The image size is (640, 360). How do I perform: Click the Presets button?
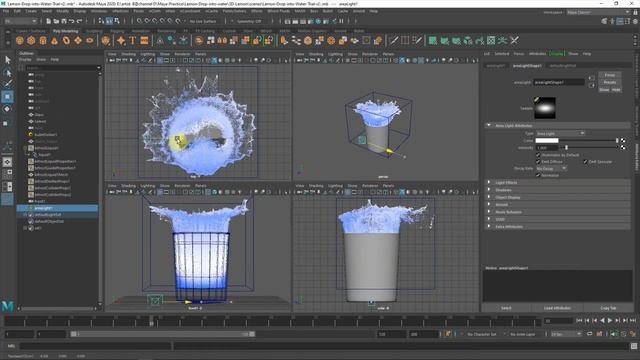pos(610,82)
